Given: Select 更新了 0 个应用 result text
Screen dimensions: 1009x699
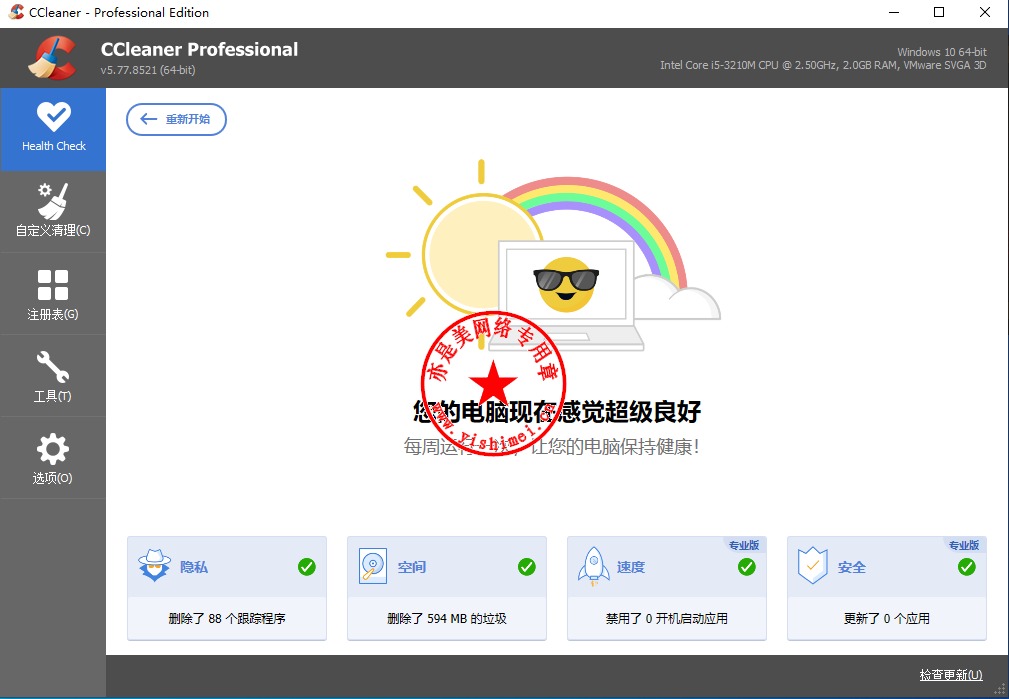Looking at the screenshot, I should [x=887, y=619].
